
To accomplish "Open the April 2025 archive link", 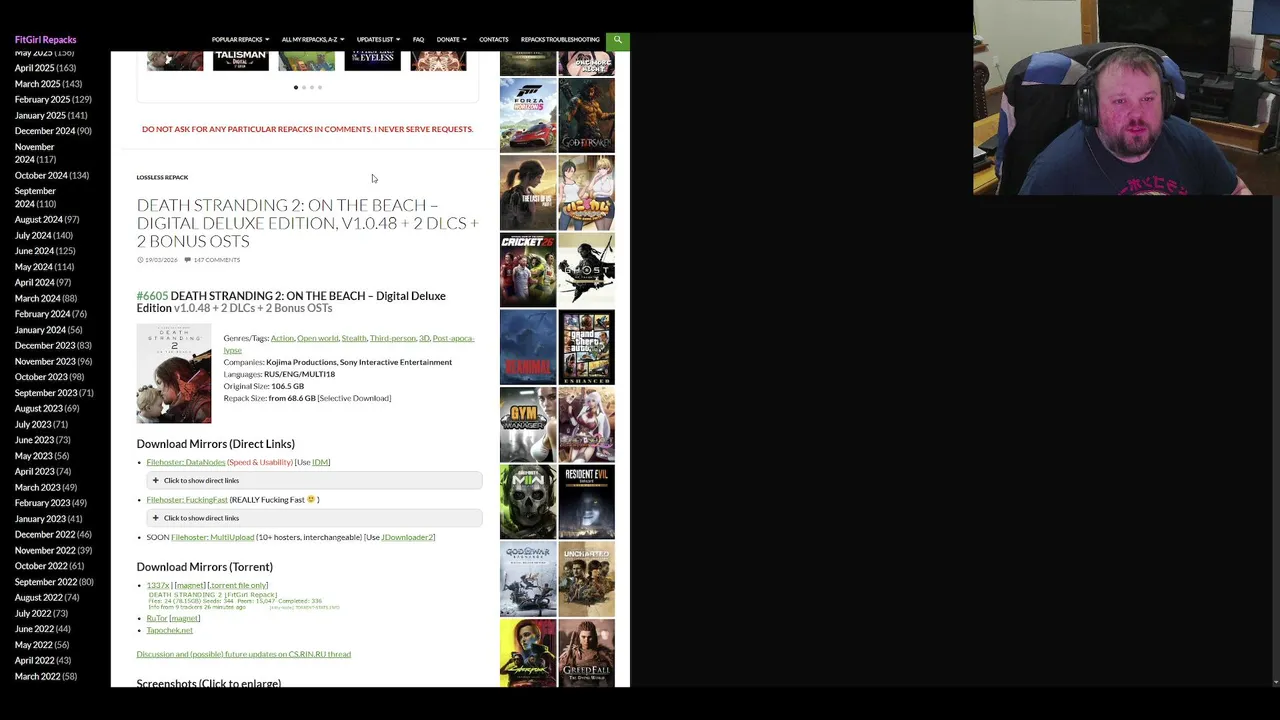I will click(x=35, y=68).
